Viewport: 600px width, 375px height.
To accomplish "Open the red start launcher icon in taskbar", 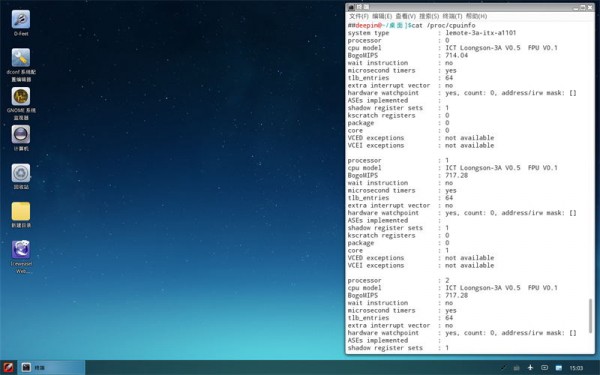I will (8, 368).
